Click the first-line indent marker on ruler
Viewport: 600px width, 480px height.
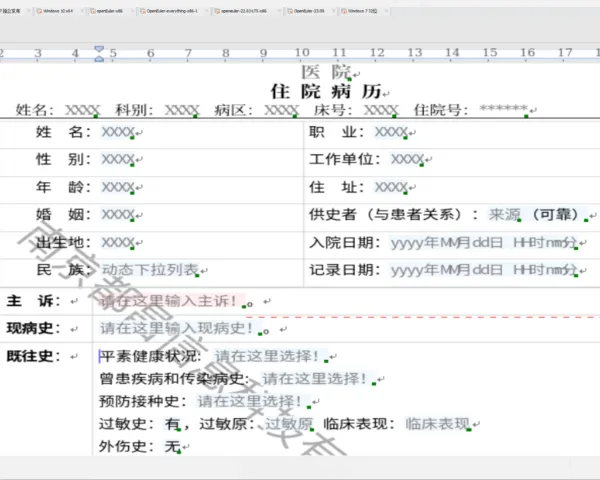point(99,49)
